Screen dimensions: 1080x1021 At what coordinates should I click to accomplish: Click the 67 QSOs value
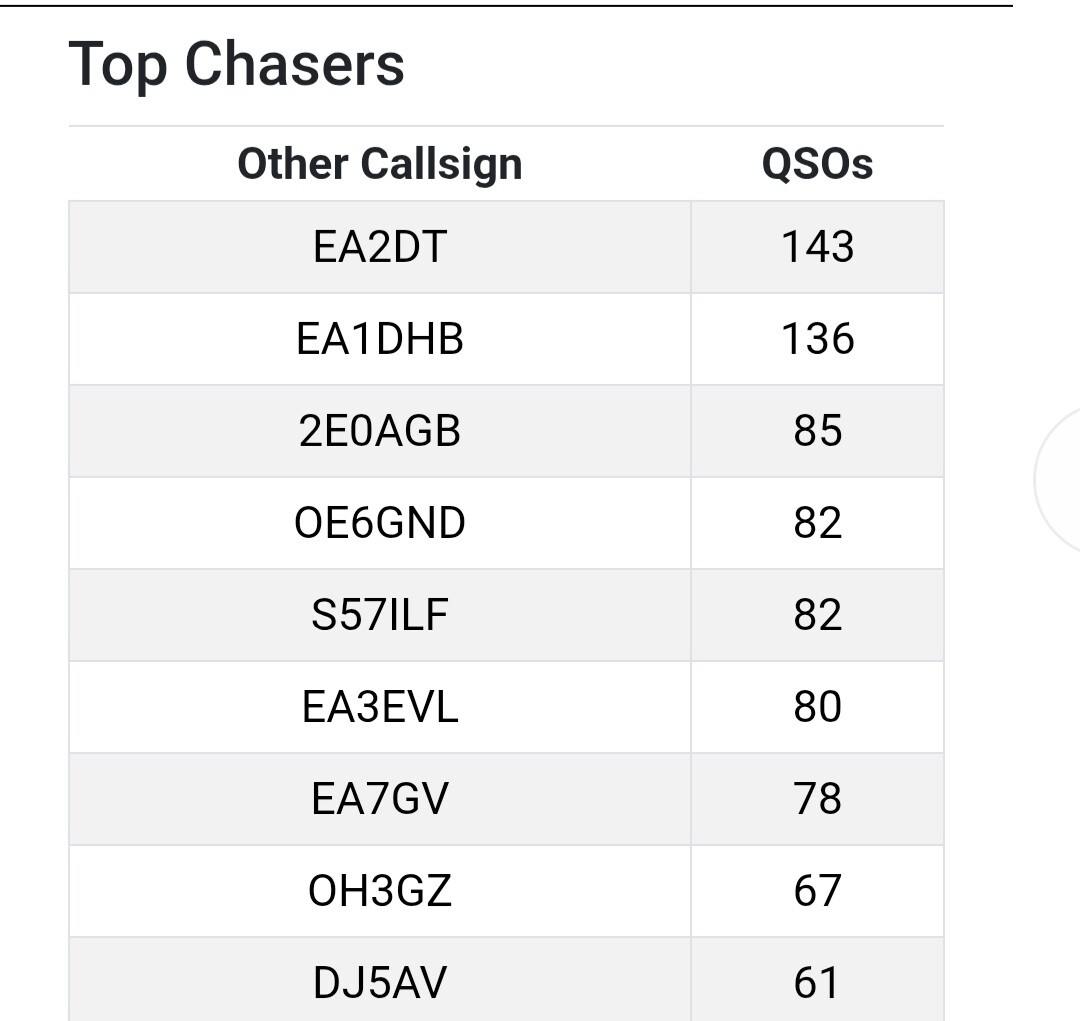click(x=817, y=891)
